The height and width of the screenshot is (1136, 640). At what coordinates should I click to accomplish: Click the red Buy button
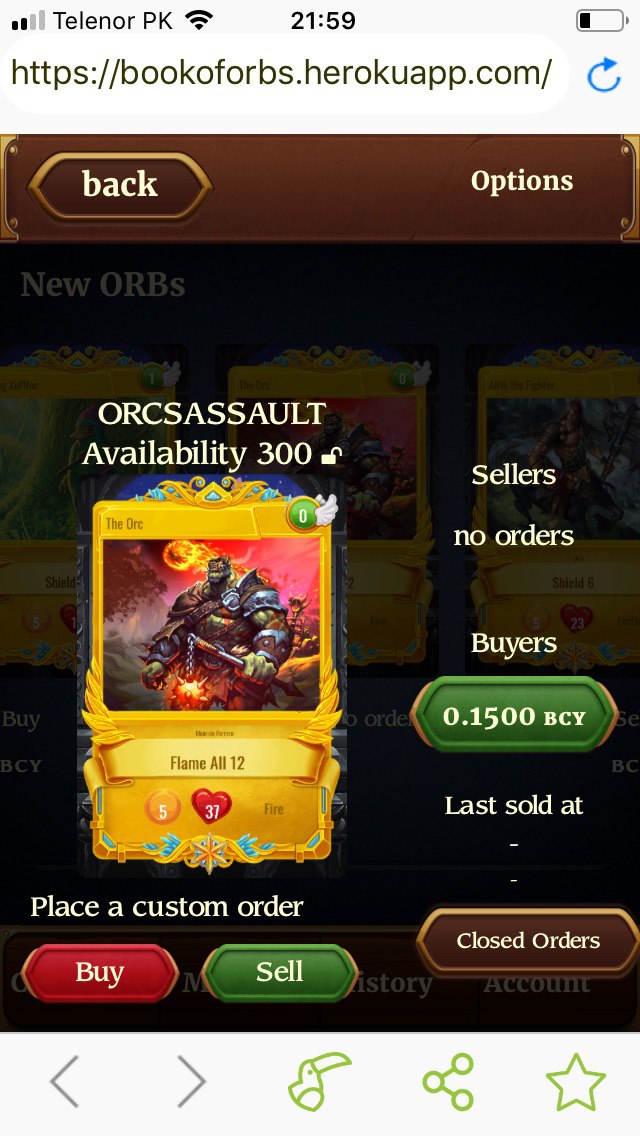tap(100, 972)
